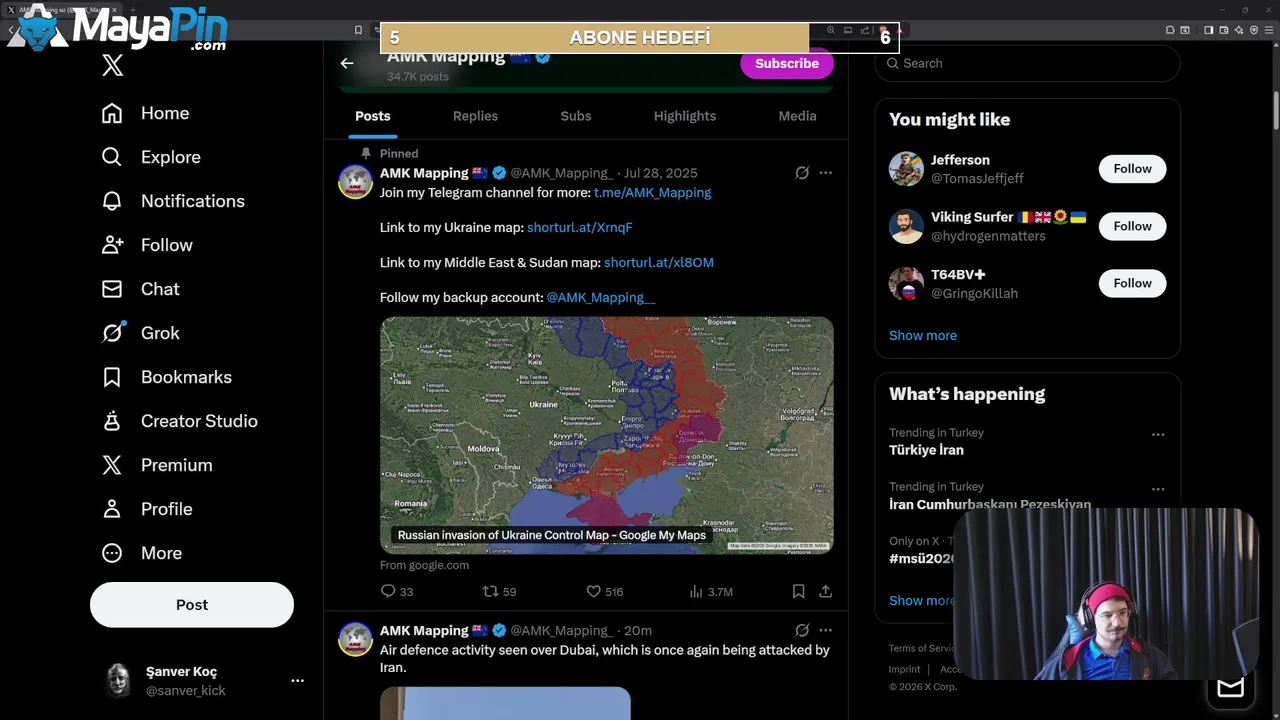Open account switcher dots beside Şanver Koç
Screen dimensions: 1280x720
pos(297,680)
